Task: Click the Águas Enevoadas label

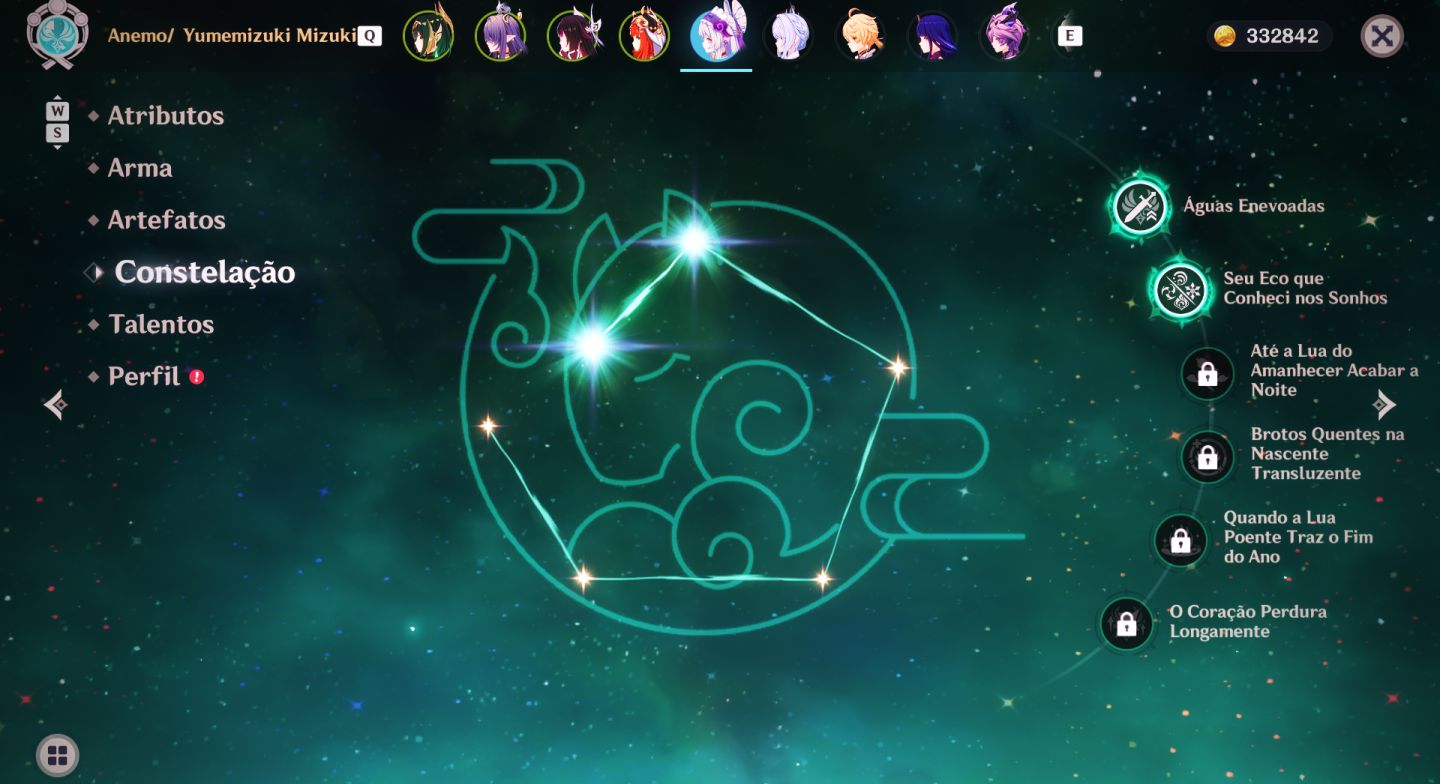Action: click(x=1254, y=206)
